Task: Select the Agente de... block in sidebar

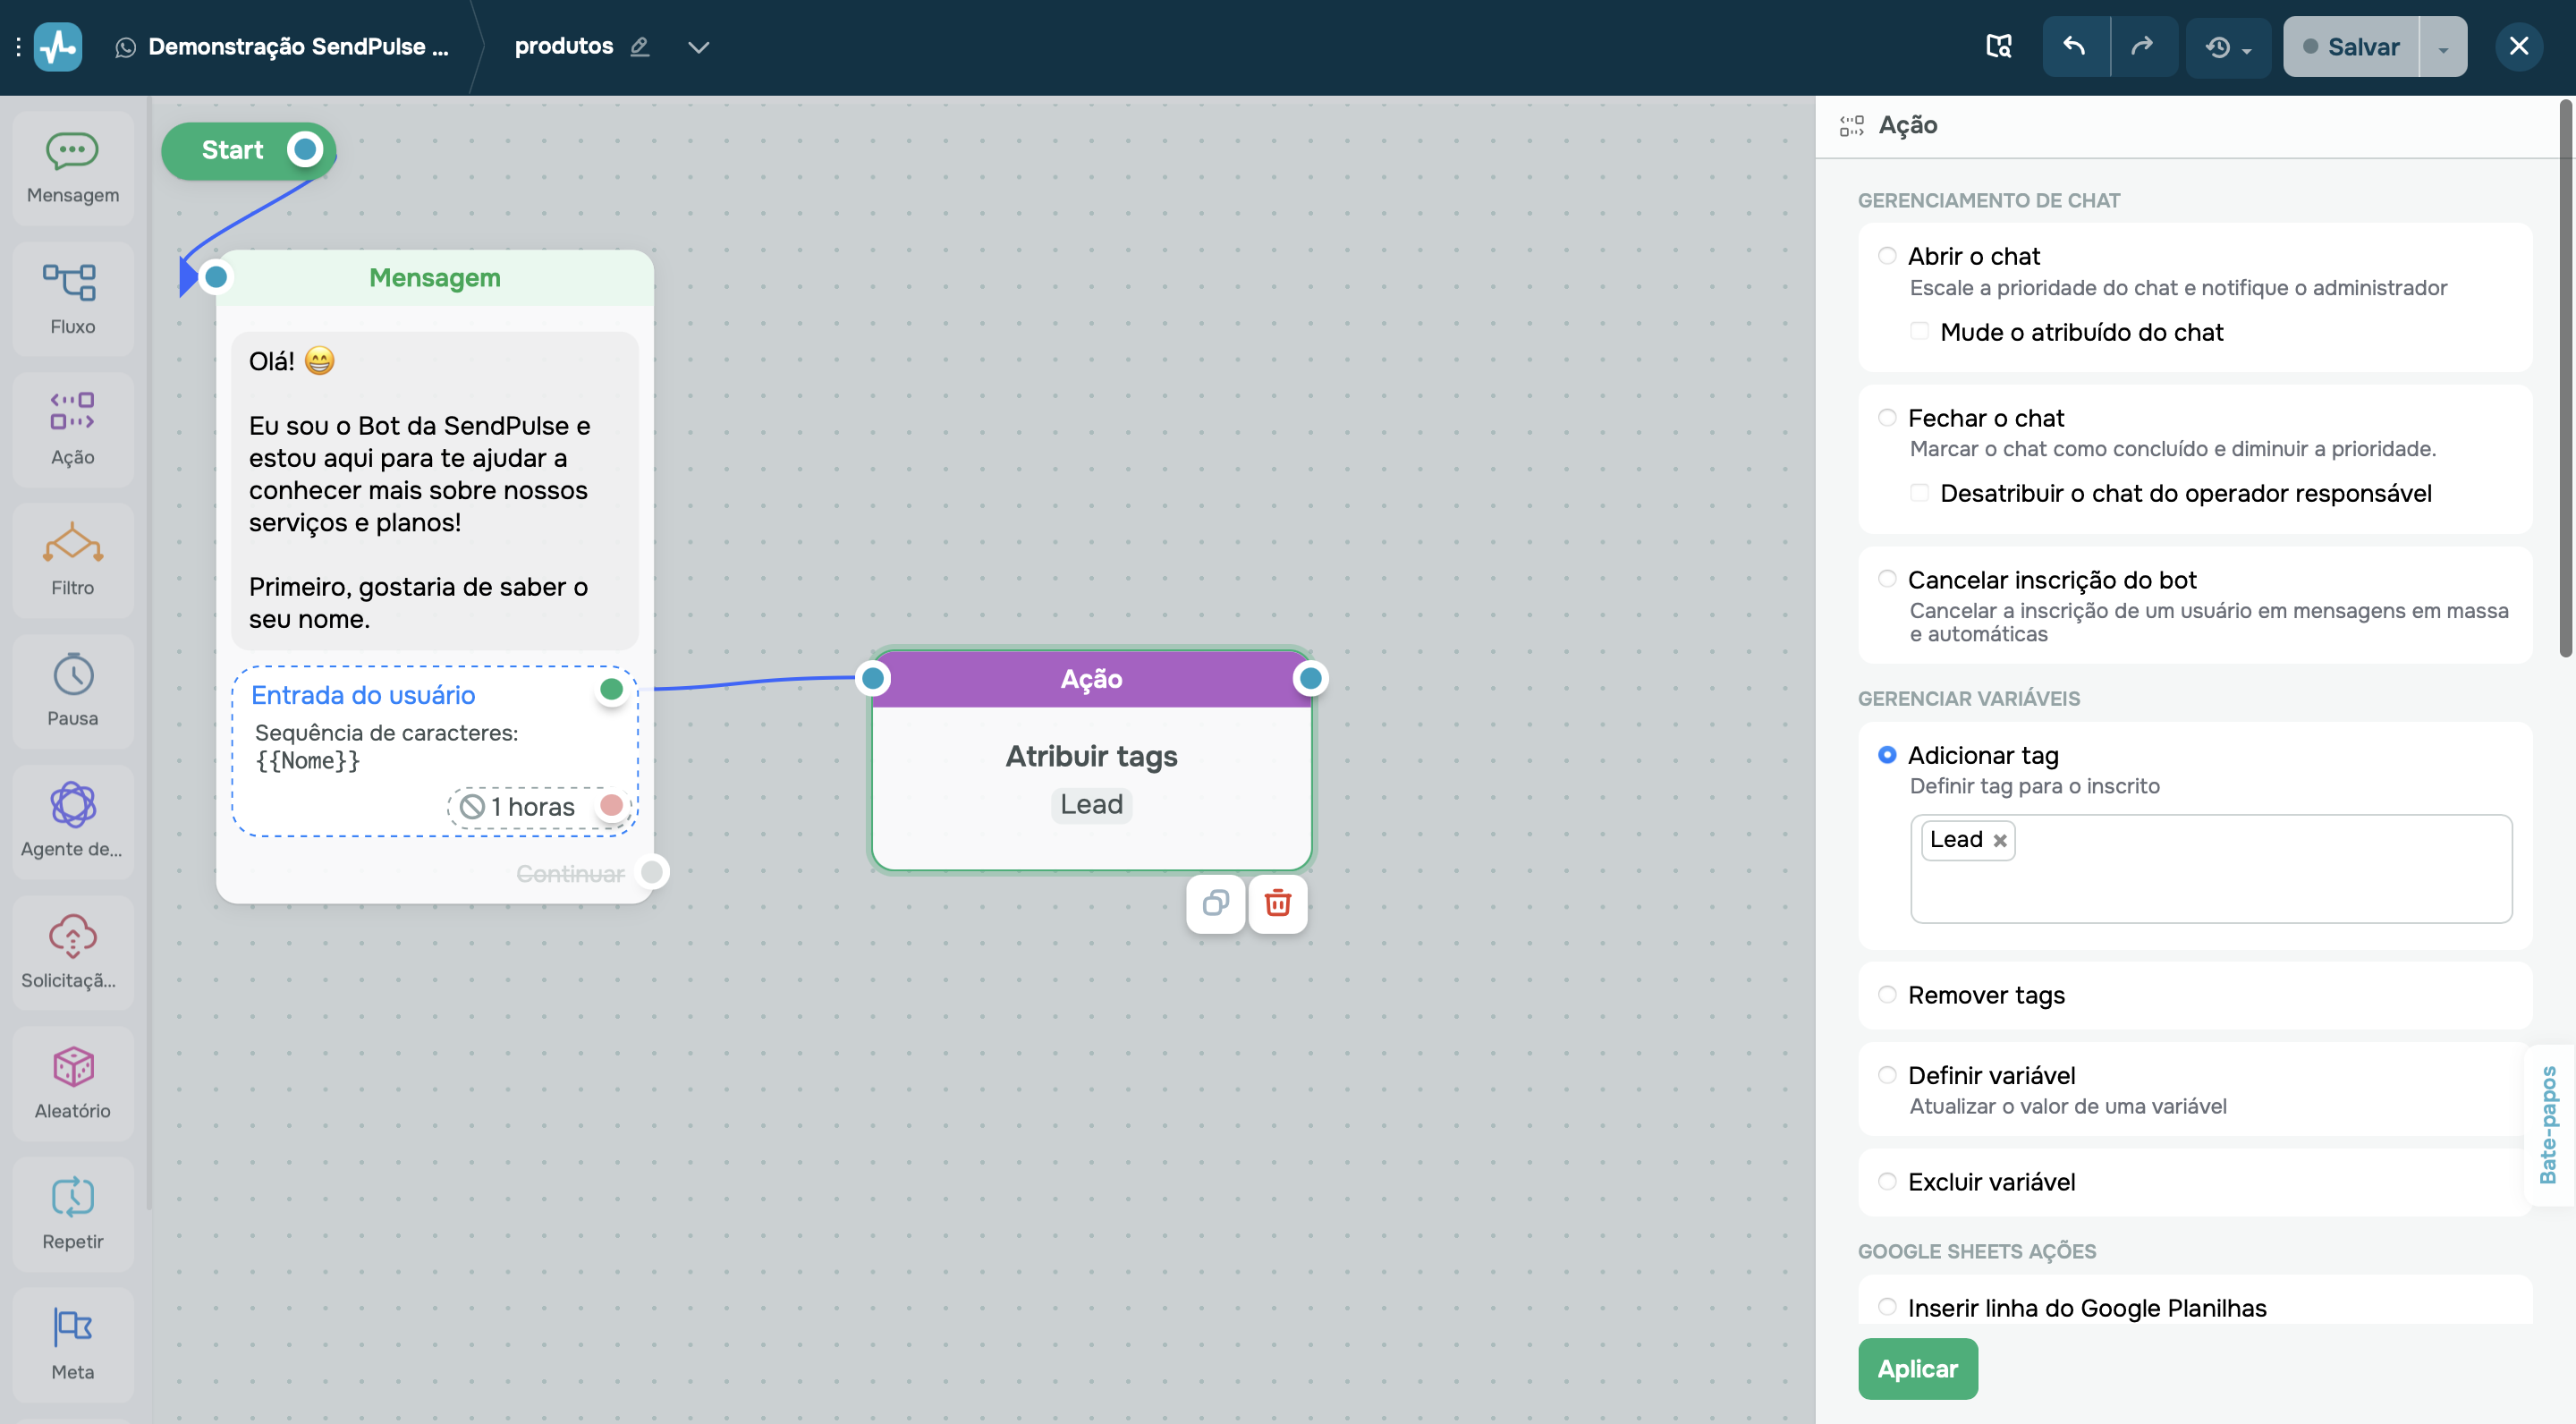Action: pos(73,821)
